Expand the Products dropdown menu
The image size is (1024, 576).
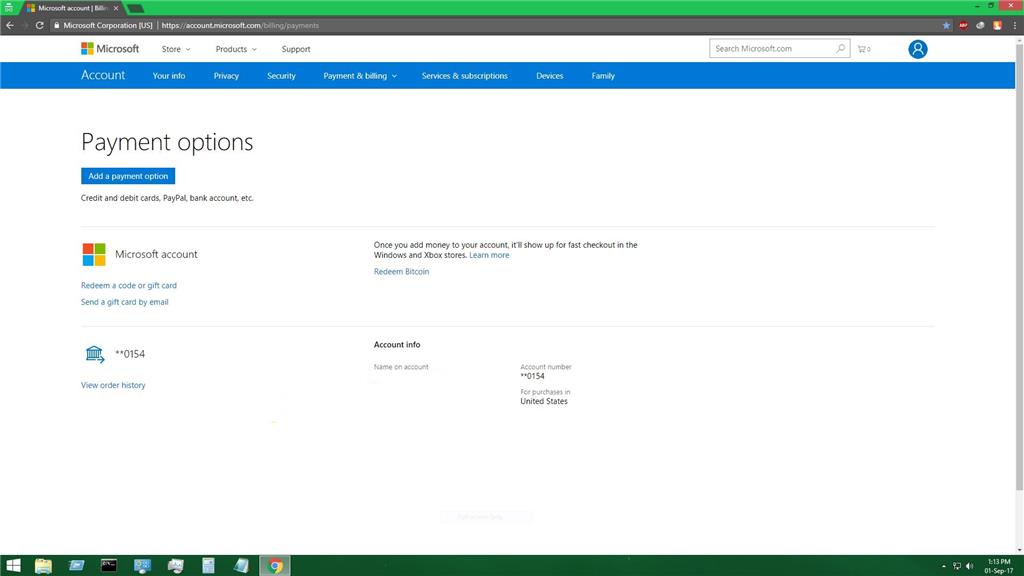[236, 49]
